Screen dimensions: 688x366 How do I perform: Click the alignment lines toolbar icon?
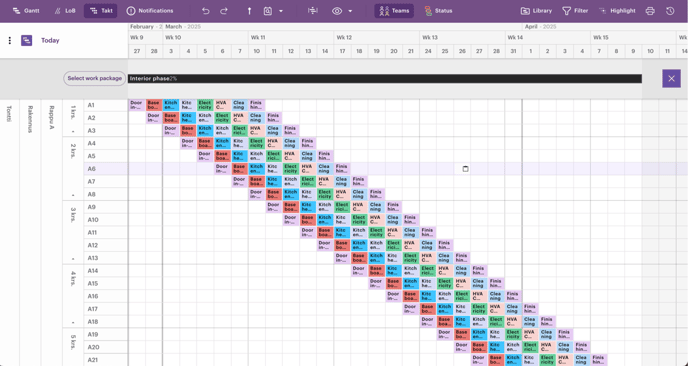(x=313, y=11)
